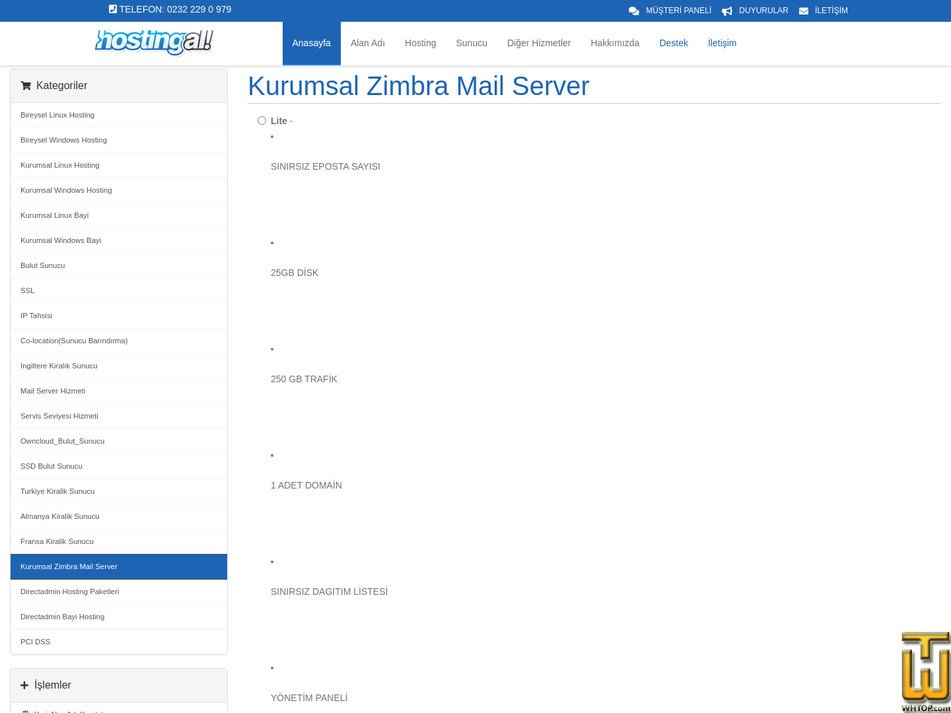Select IP Tahsisi category

pos(119,316)
